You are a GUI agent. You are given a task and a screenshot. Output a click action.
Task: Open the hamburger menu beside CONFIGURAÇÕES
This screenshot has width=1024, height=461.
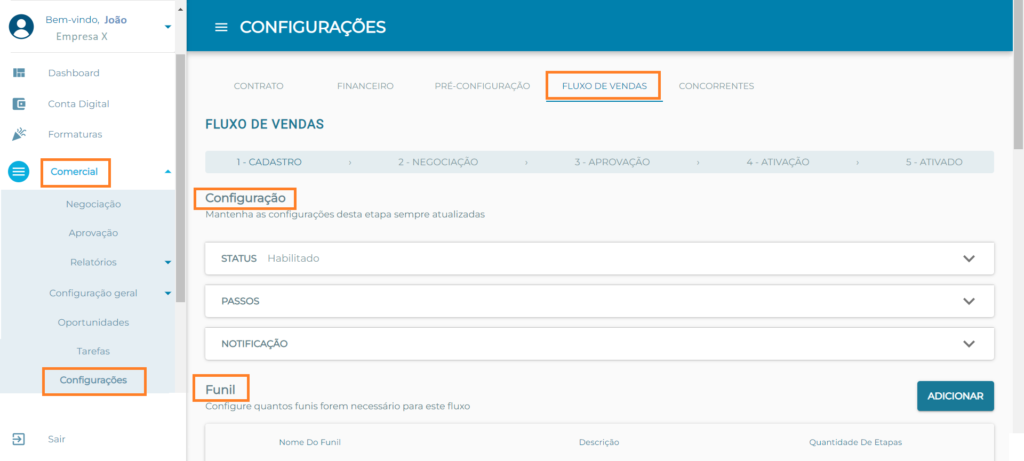[x=221, y=27]
